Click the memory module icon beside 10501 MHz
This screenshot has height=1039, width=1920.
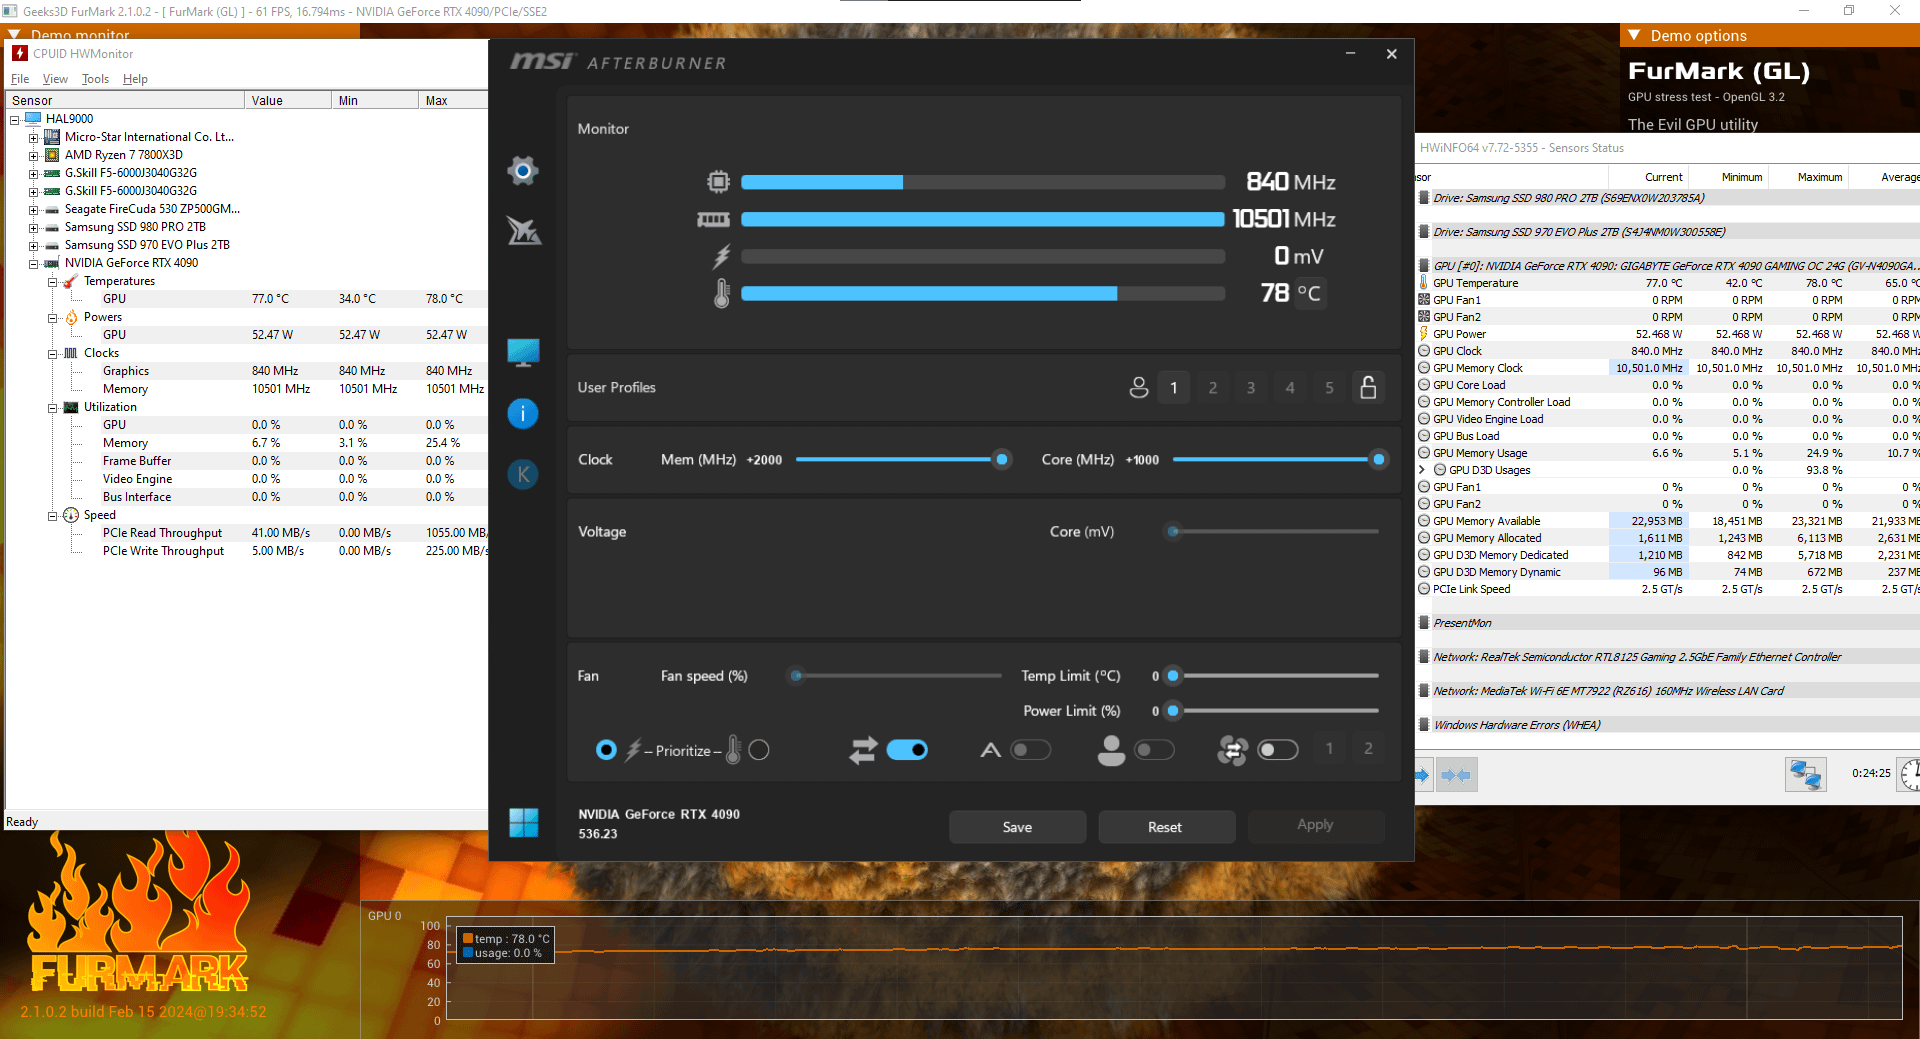pos(713,219)
